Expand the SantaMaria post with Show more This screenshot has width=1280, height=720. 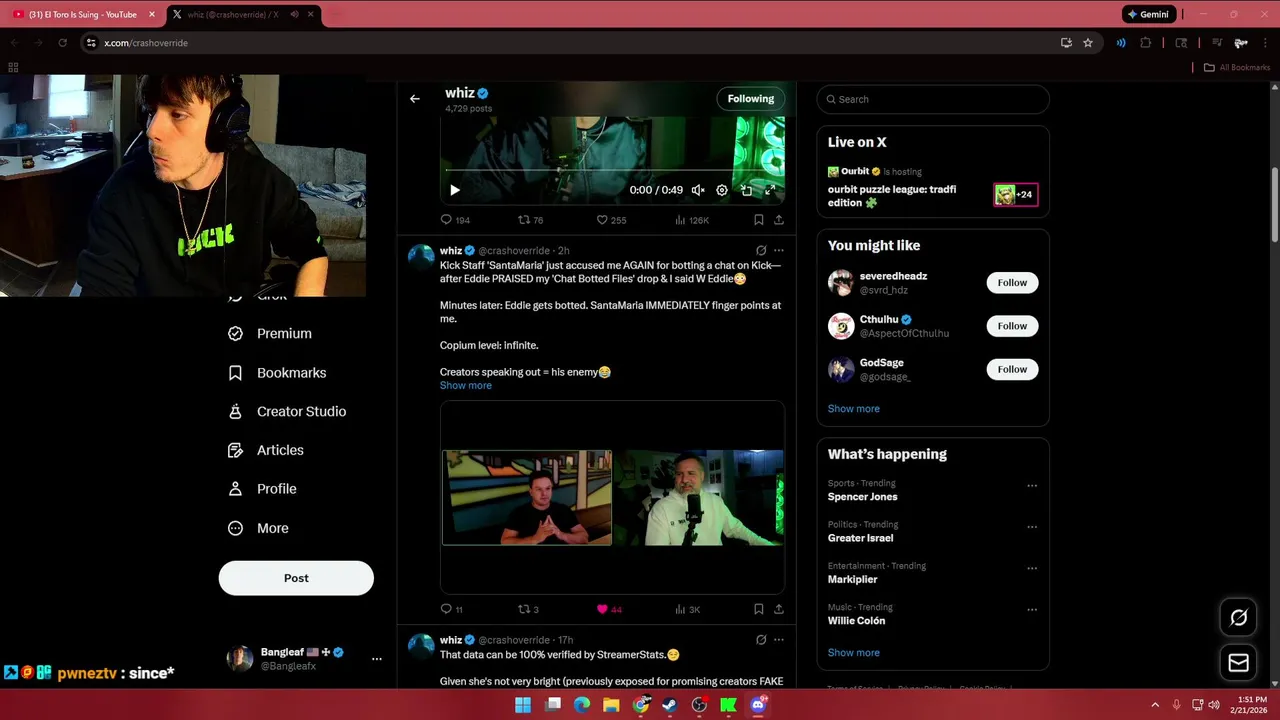coord(466,386)
